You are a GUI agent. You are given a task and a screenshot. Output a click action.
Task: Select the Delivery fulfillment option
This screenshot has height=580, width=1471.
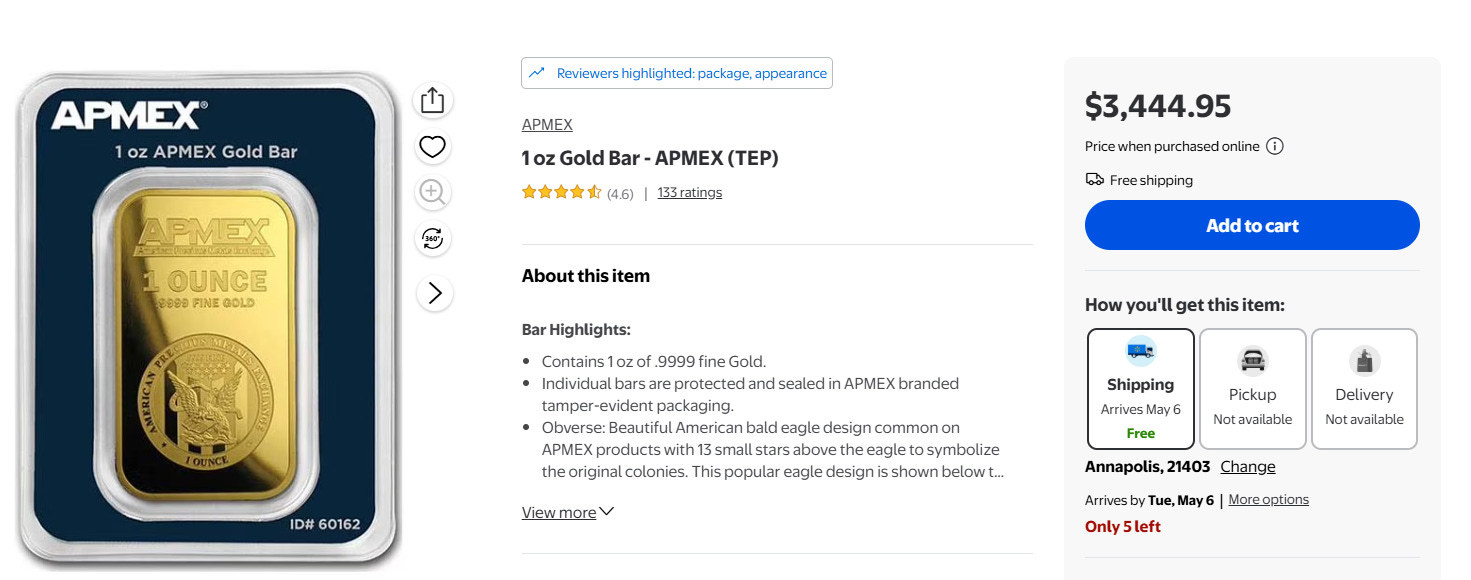(1364, 389)
